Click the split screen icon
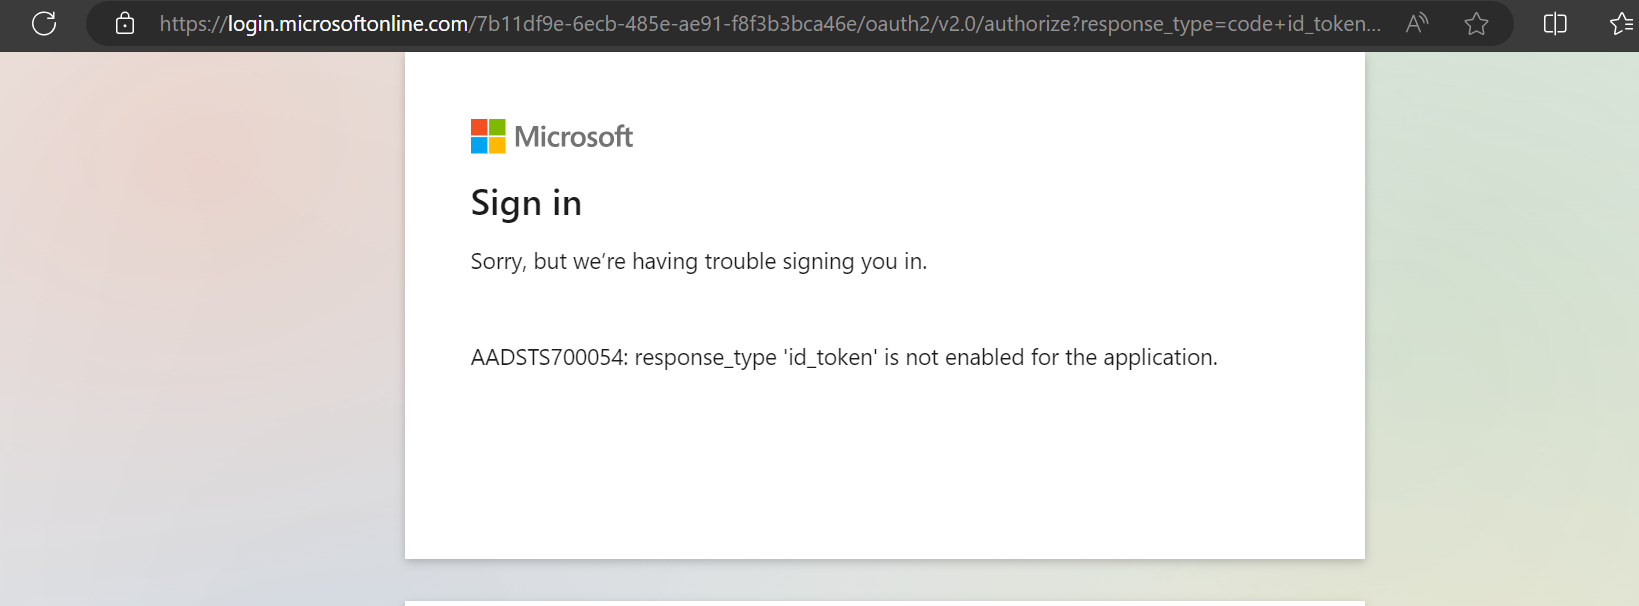The height and width of the screenshot is (606, 1639). click(x=1555, y=23)
